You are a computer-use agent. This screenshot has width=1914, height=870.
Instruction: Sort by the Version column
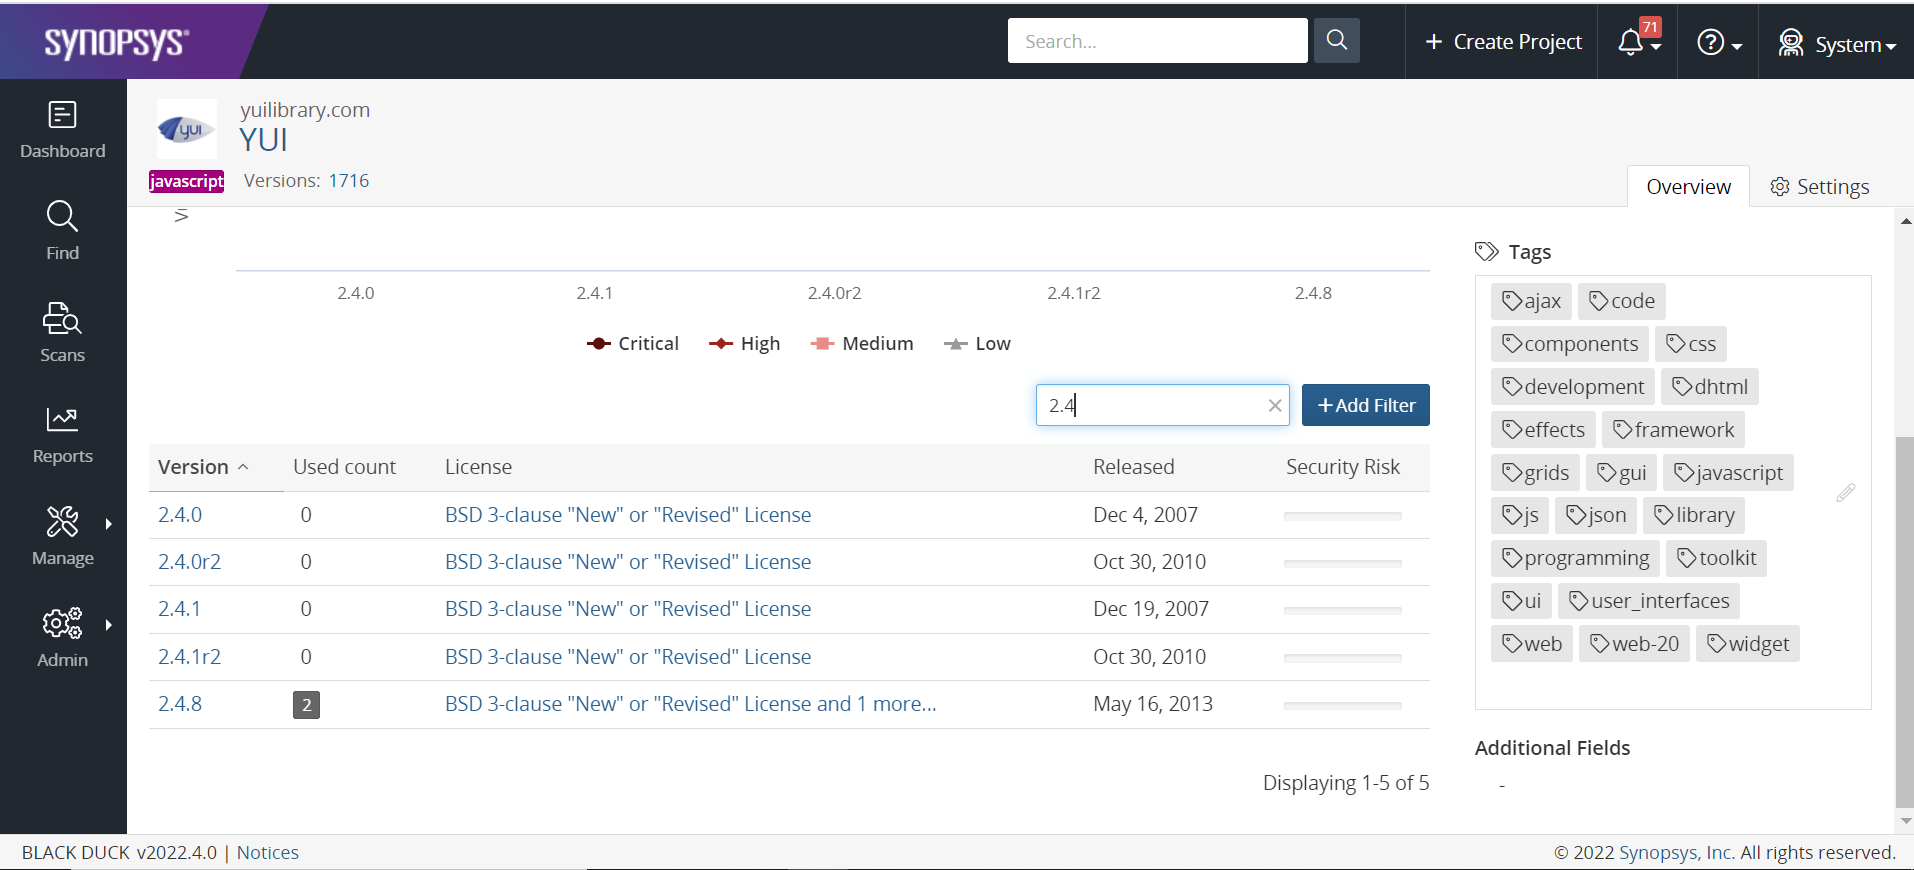coord(203,467)
